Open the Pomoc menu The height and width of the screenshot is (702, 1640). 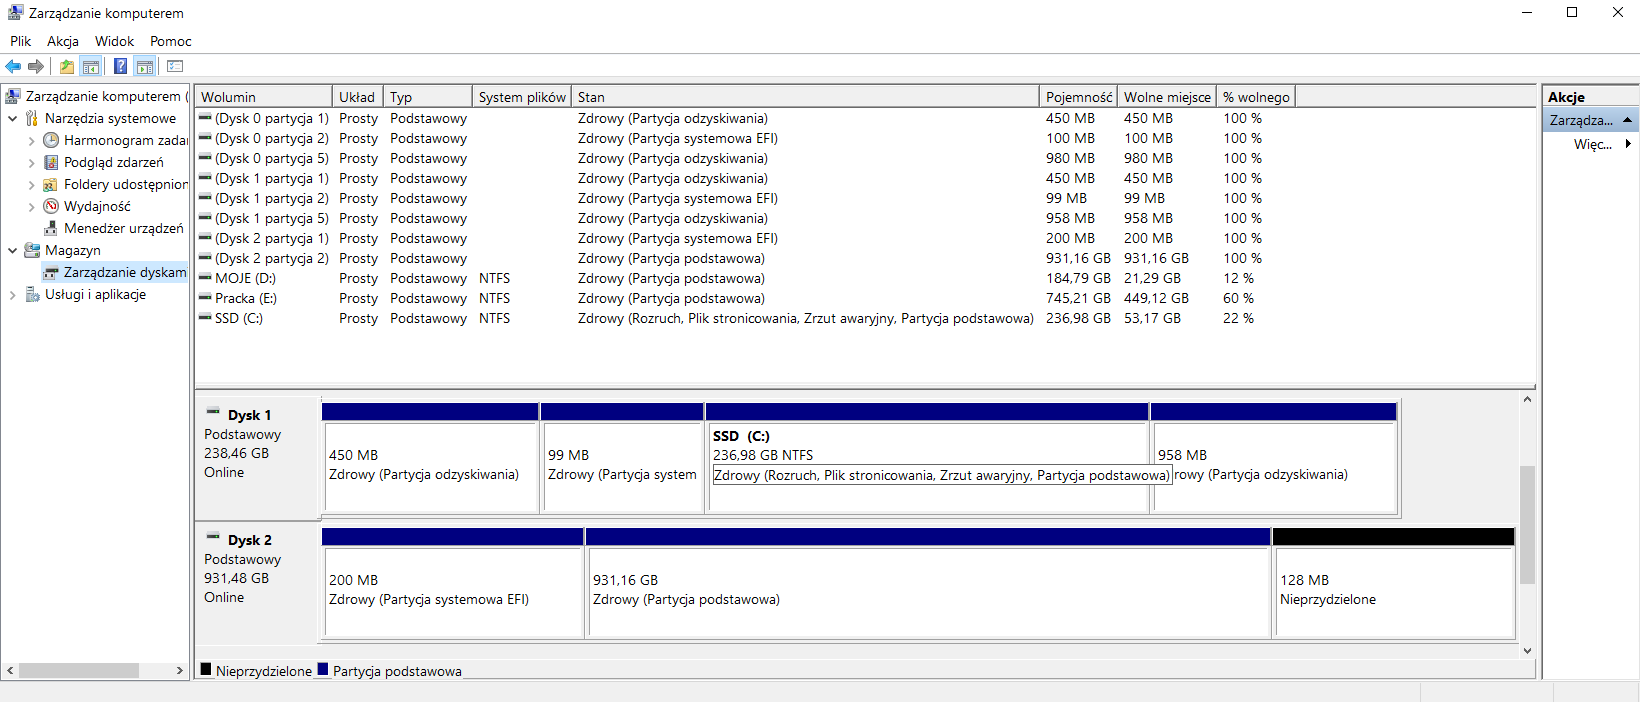coord(171,41)
